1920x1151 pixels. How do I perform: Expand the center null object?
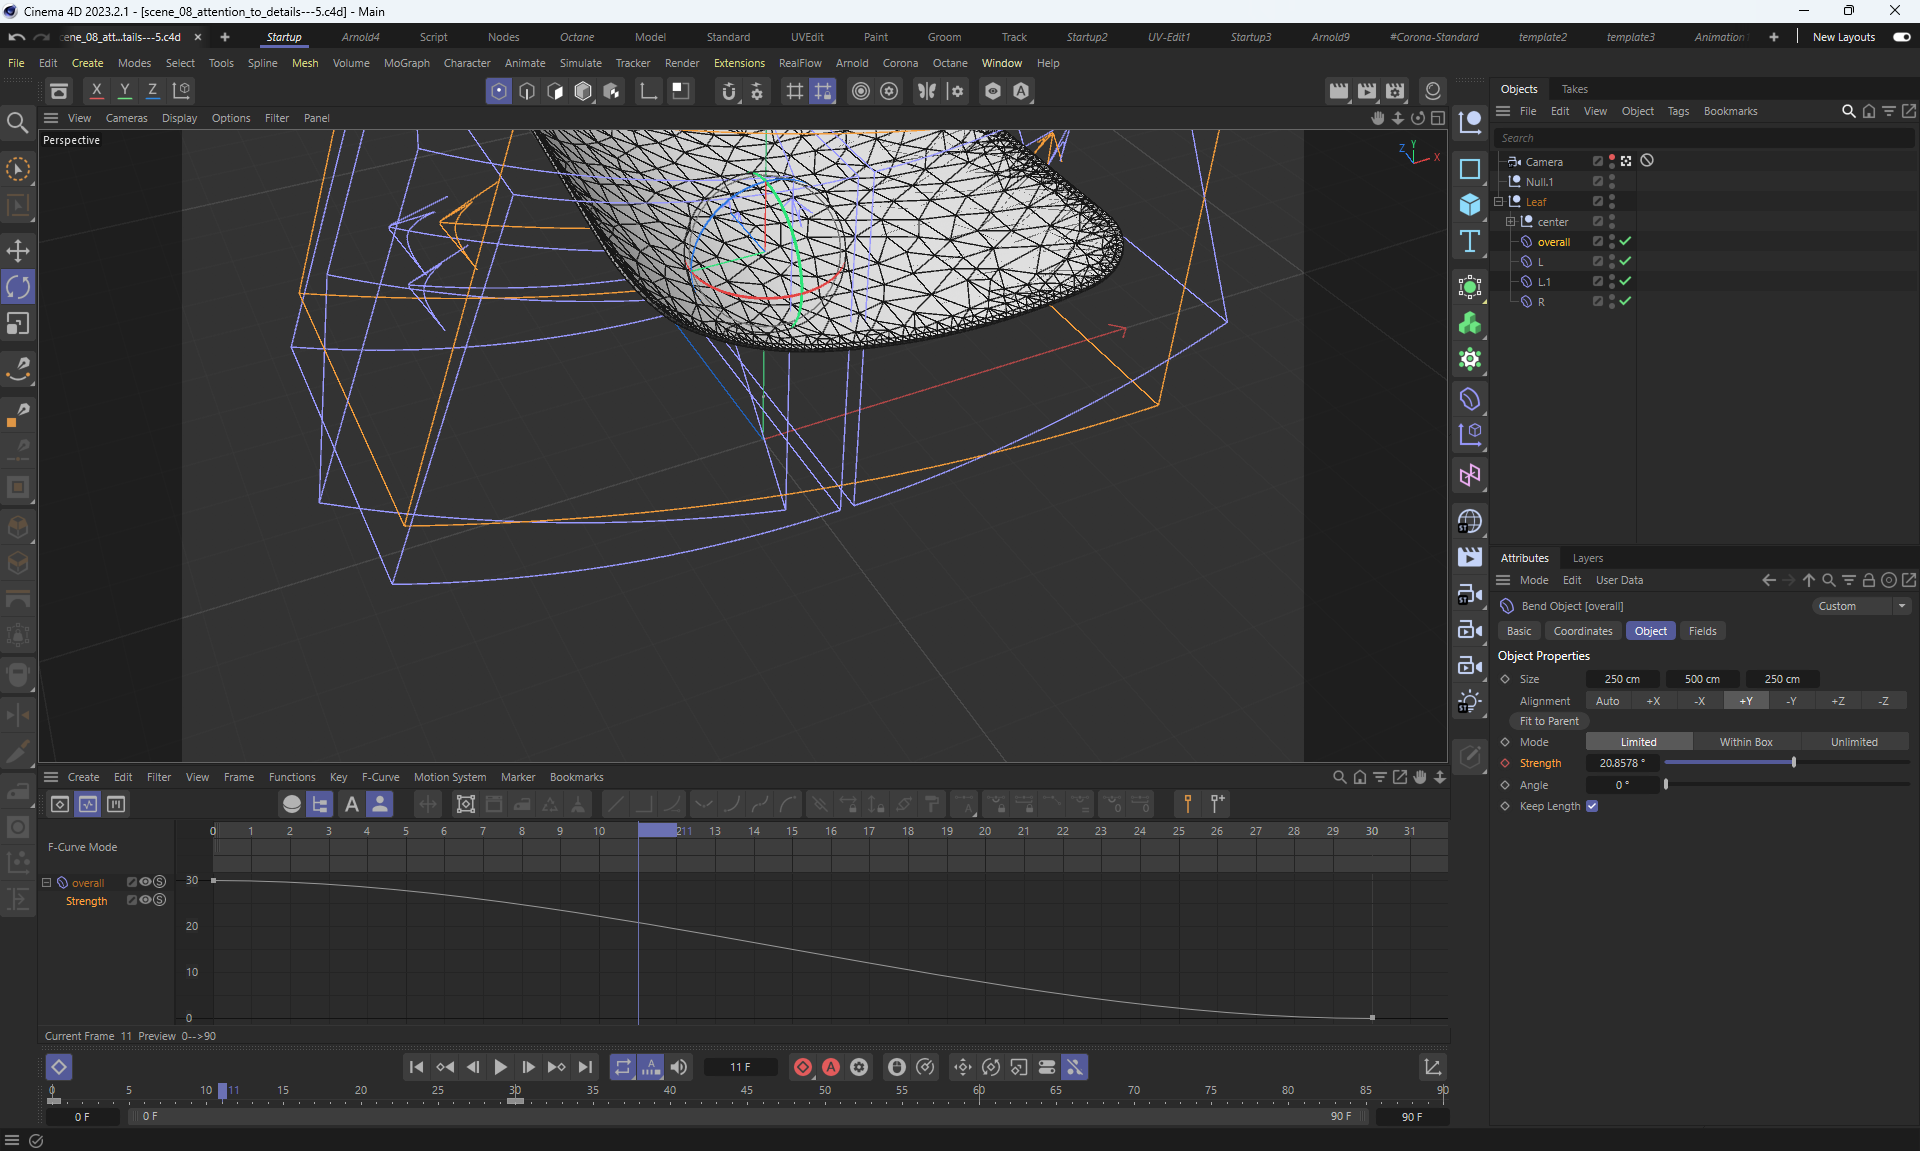point(1510,221)
